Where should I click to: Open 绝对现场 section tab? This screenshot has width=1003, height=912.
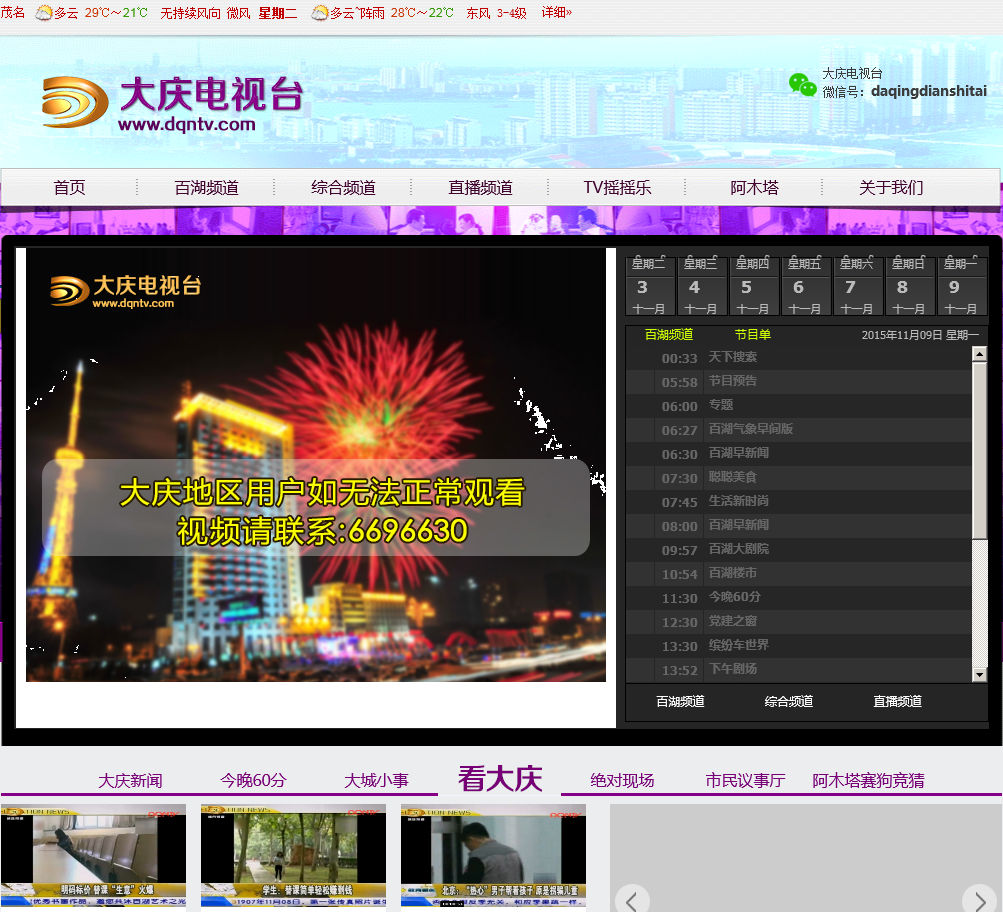click(x=622, y=780)
